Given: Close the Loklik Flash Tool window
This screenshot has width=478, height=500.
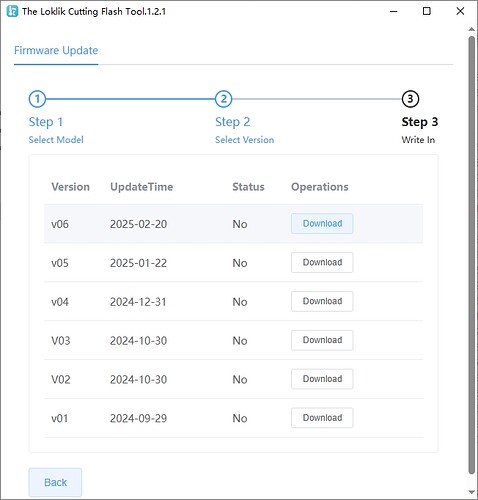Looking at the screenshot, I should point(460,11).
